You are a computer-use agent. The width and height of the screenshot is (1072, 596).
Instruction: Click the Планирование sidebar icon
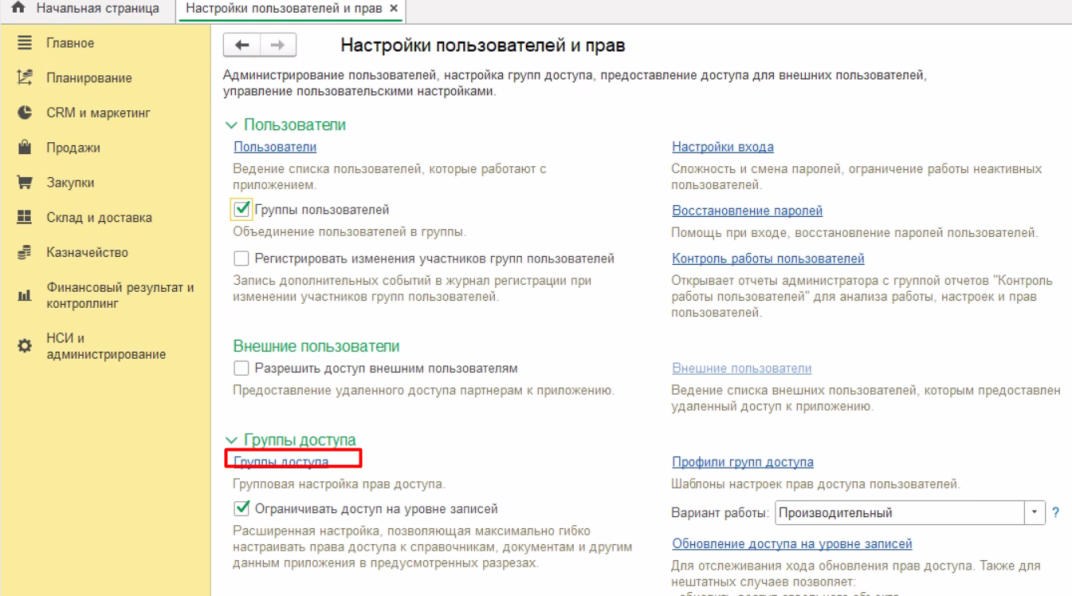click(25, 78)
